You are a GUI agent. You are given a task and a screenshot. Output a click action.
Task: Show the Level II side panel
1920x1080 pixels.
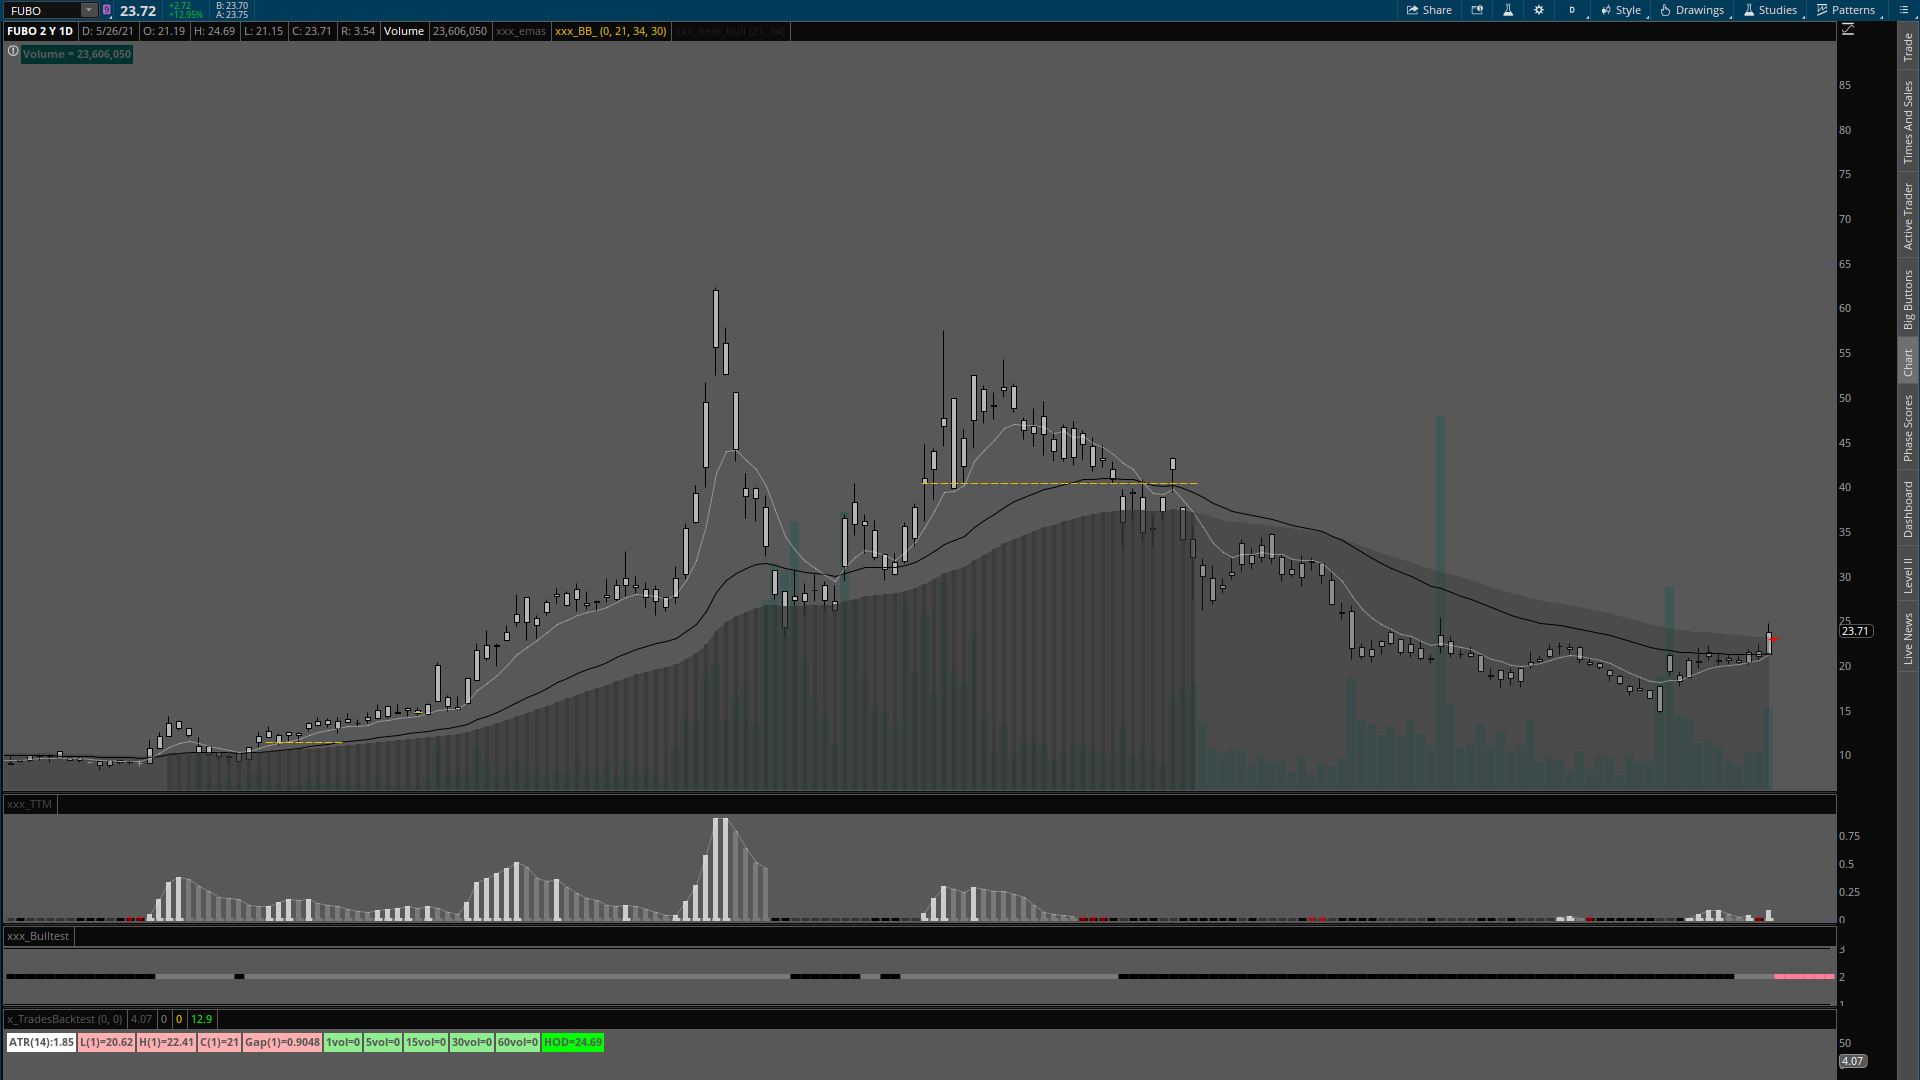pyautogui.click(x=1908, y=575)
